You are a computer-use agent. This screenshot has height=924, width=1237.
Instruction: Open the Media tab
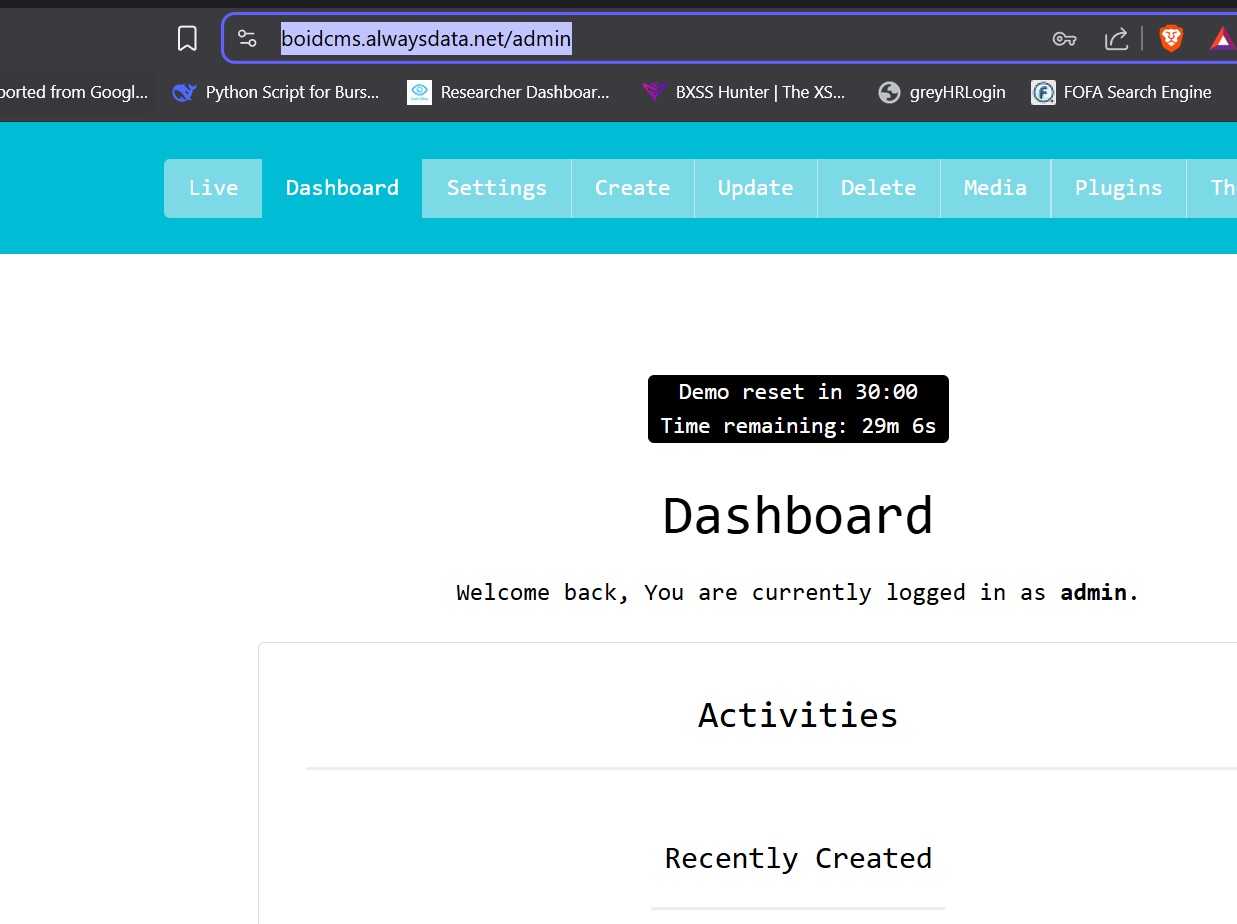pos(995,188)
